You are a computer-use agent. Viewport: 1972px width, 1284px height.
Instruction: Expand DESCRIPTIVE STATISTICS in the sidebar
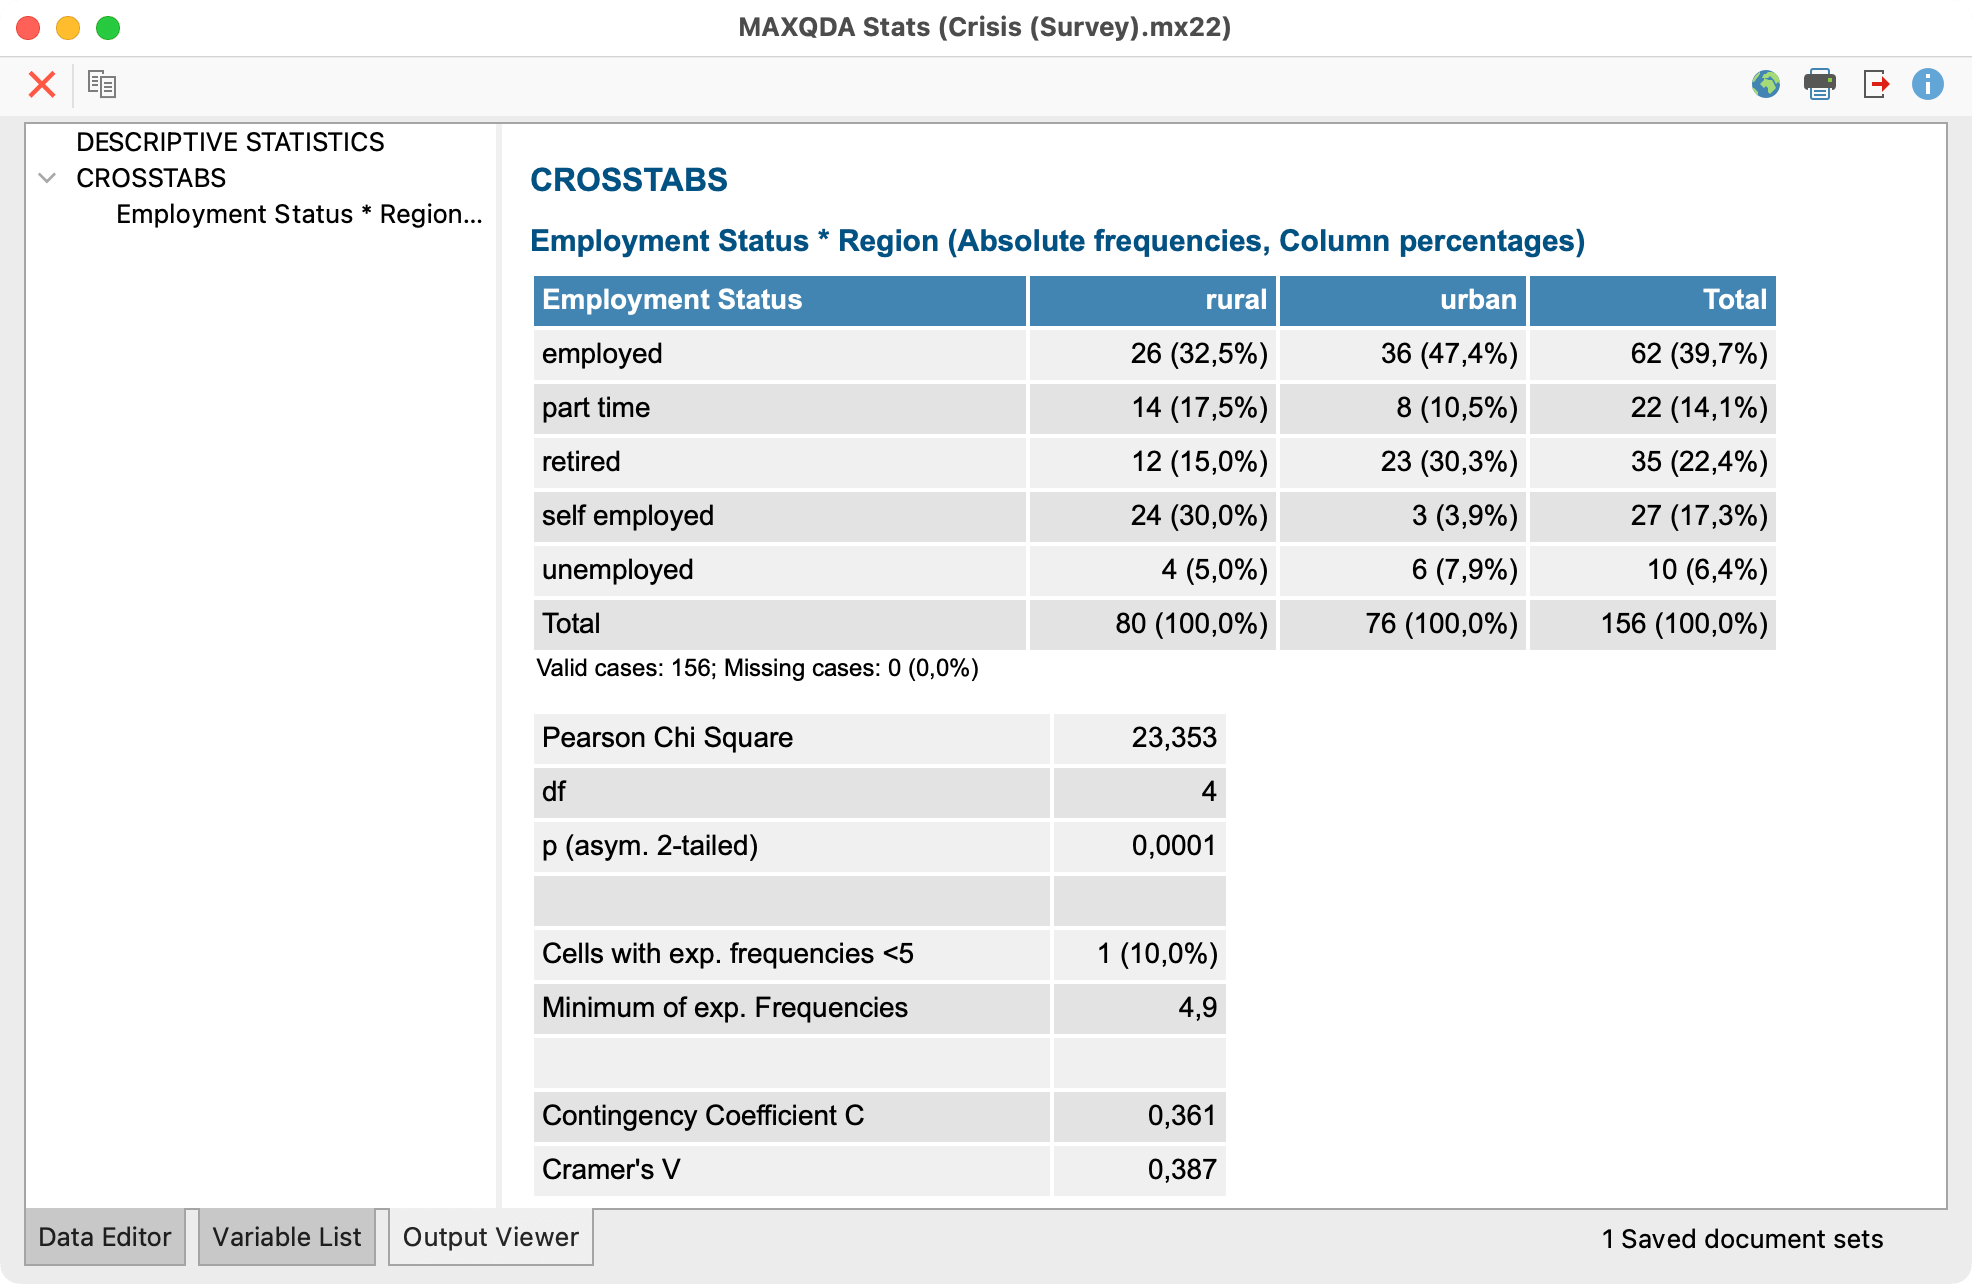click(230, 142)
